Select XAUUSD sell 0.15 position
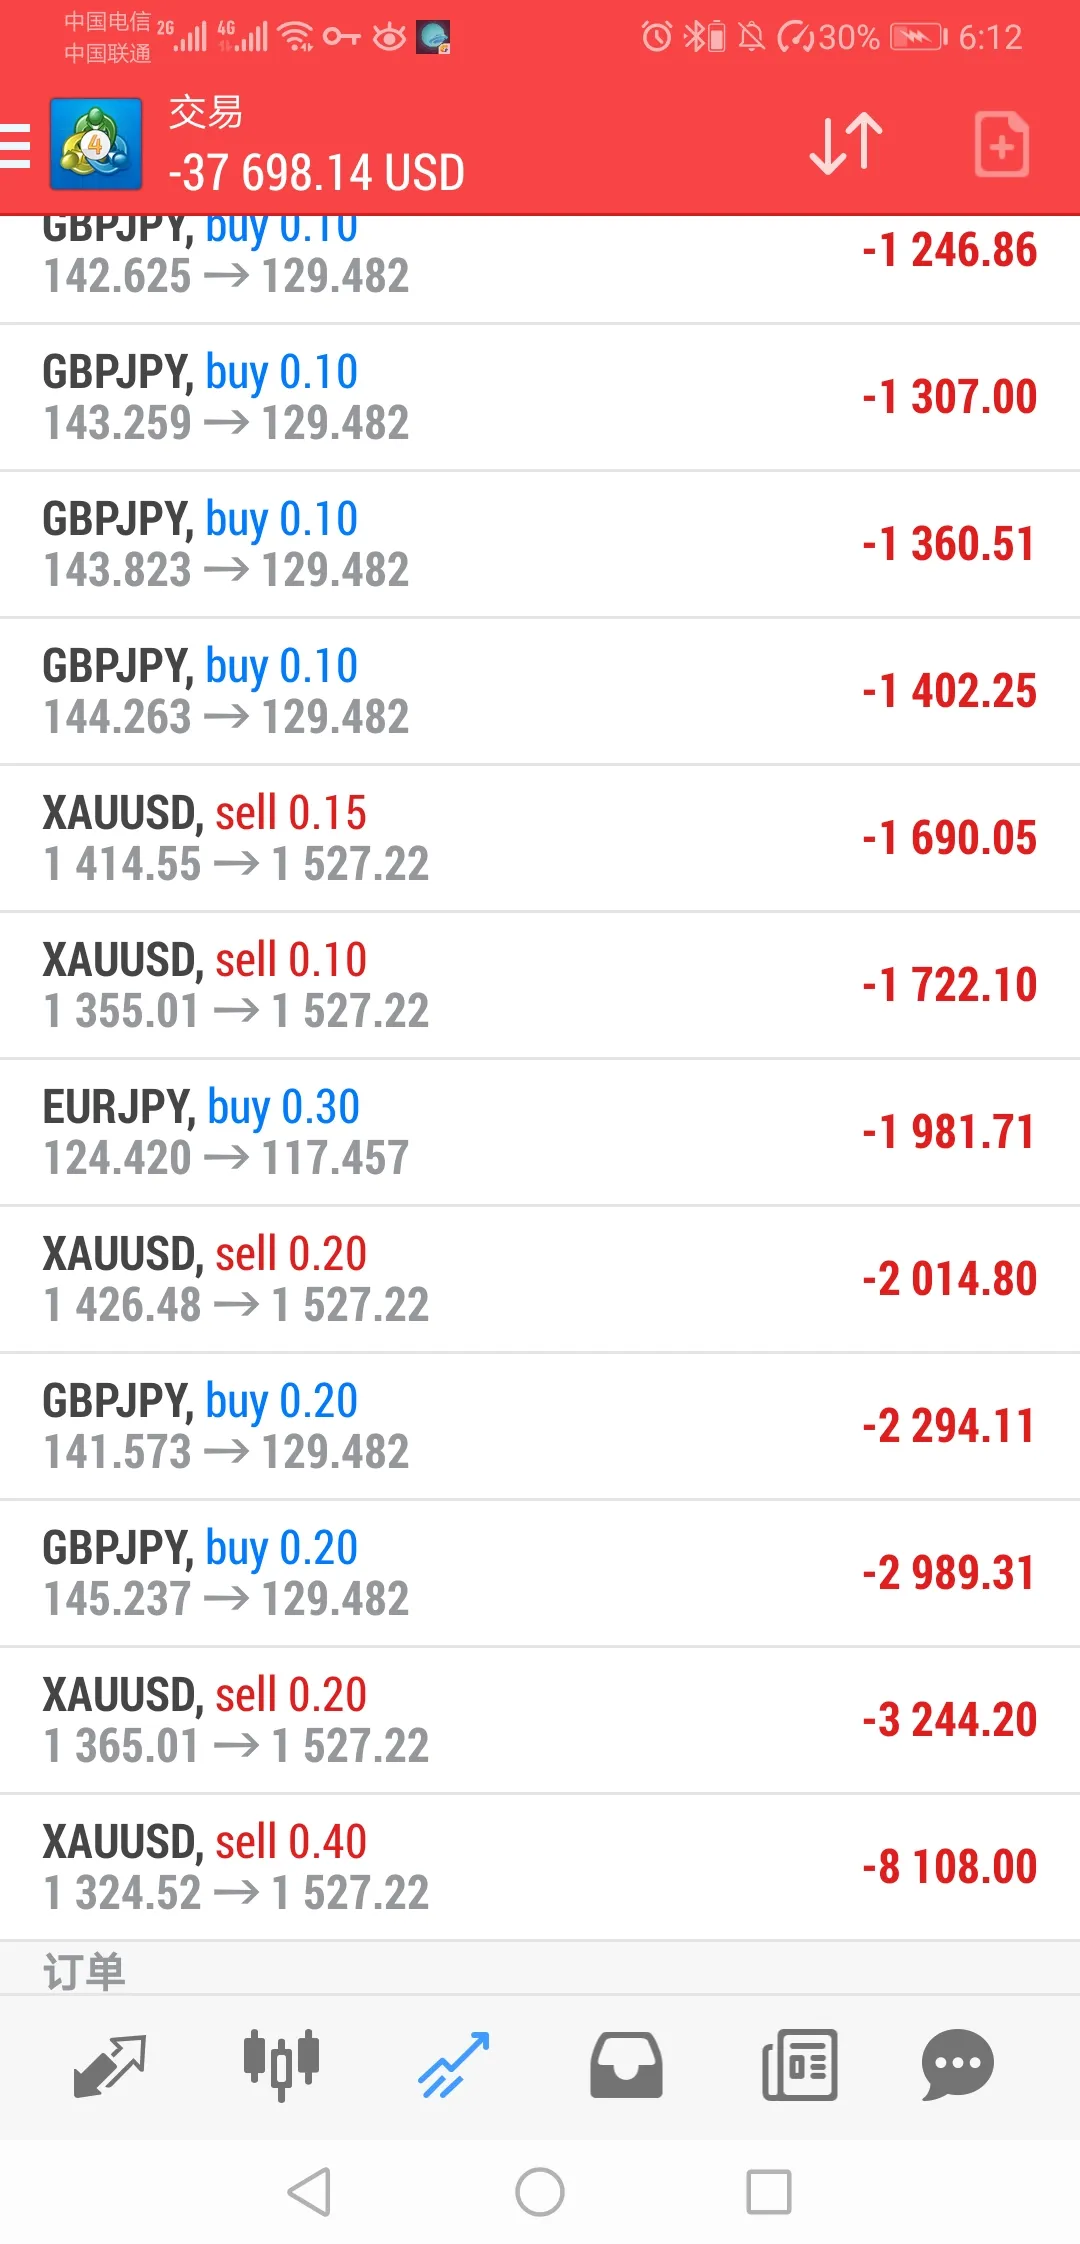Image resolution: width=1080 pixels, height=2244 pixels. tap(540, 838)
